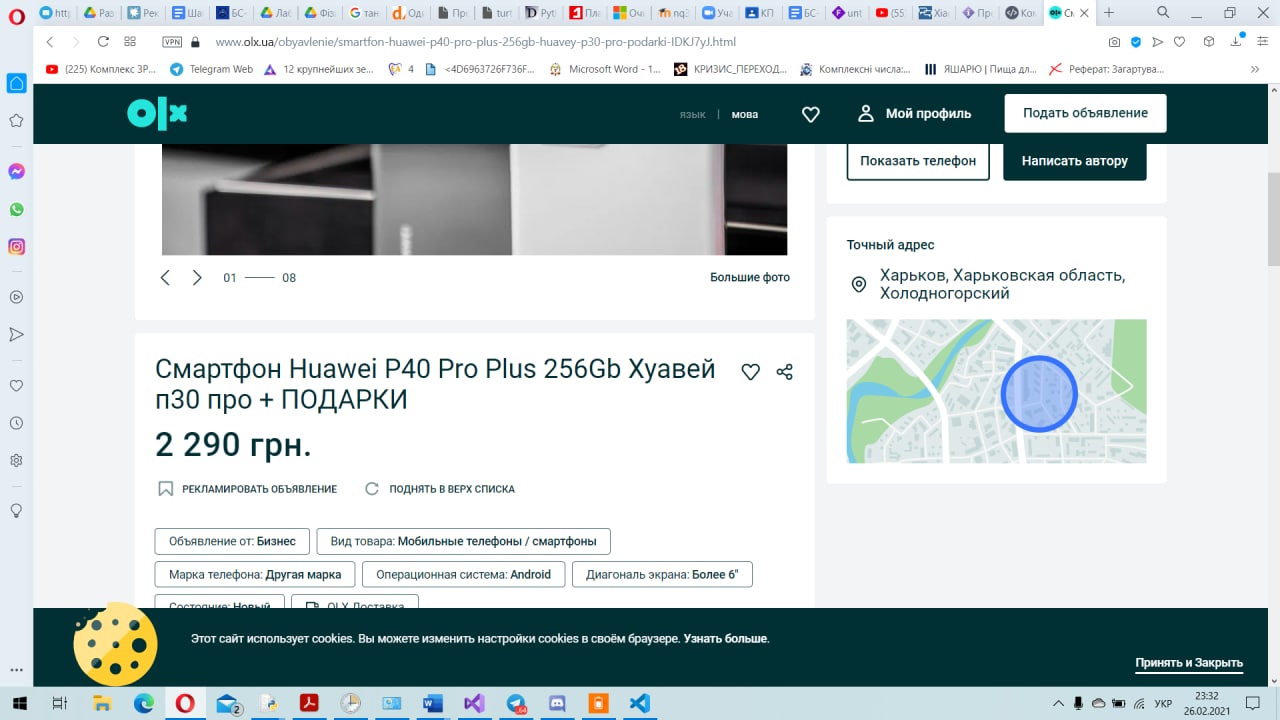
Task: Add page to bookmarks heart in address bar
Action: tap(1180, 42)
